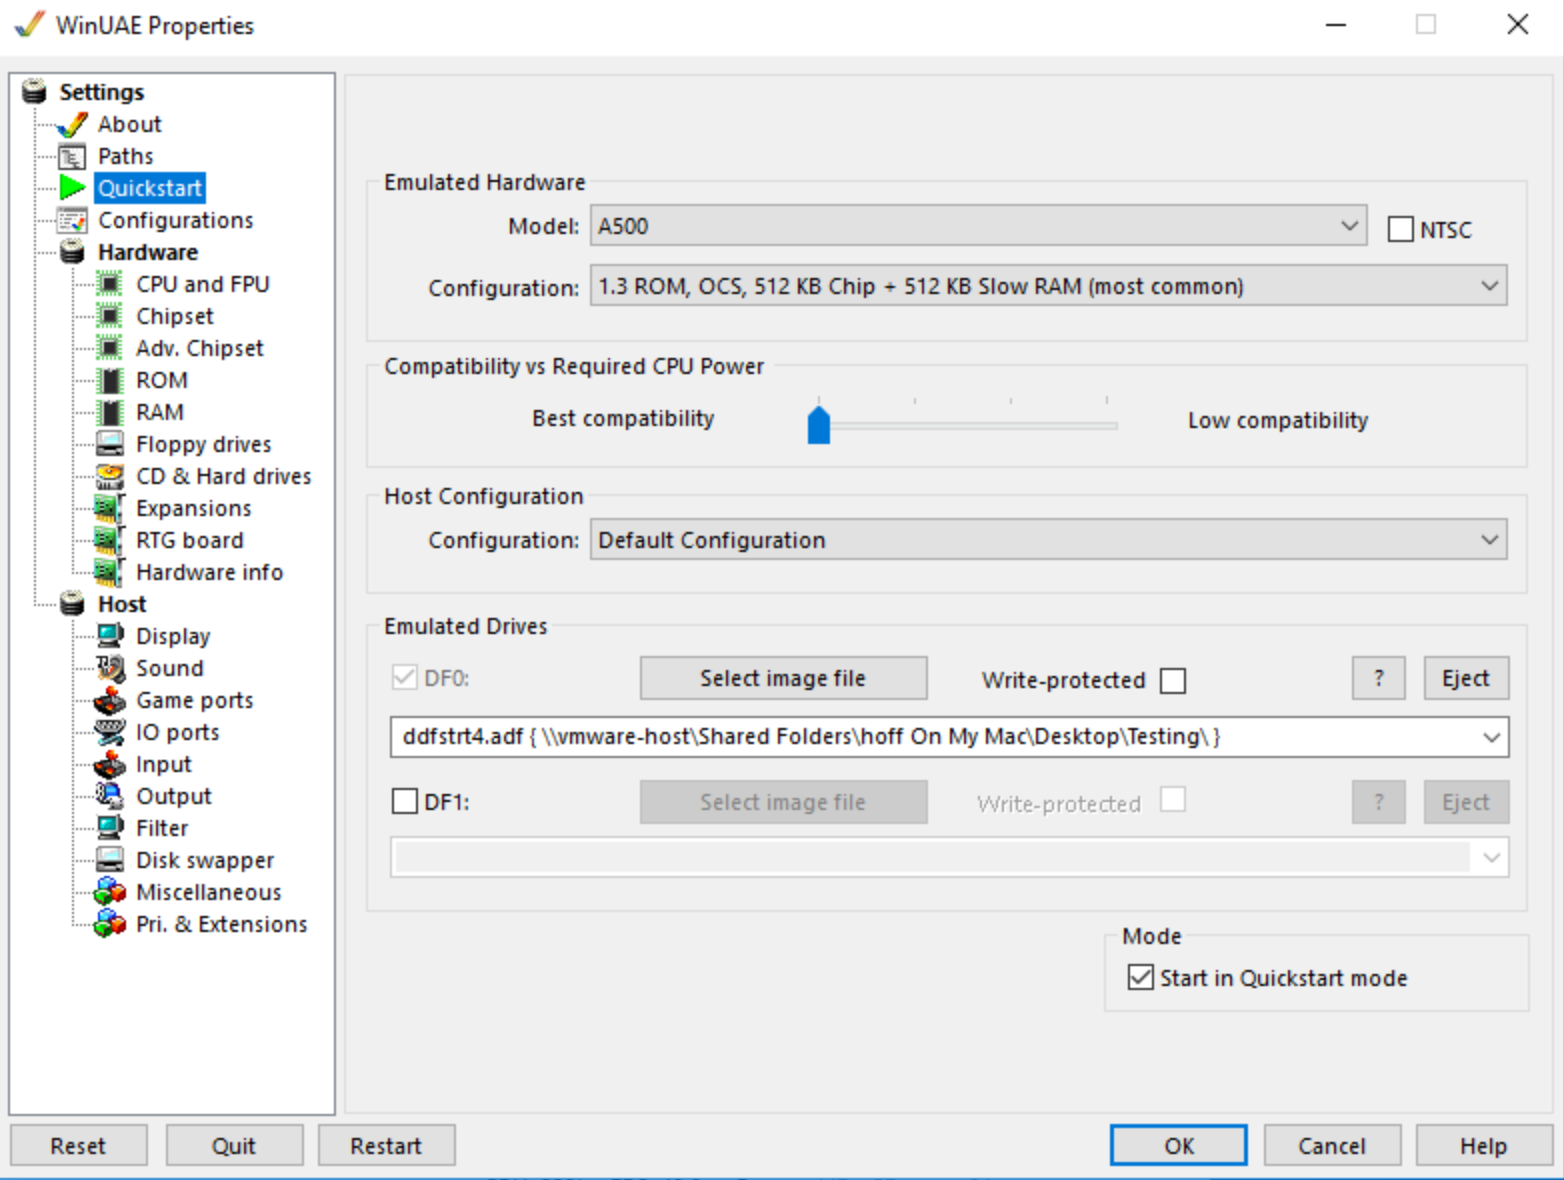Click the Paths page icon
Image resolution: width=1564 pixels, height=1180 pixels.
[x=72, y=156]
